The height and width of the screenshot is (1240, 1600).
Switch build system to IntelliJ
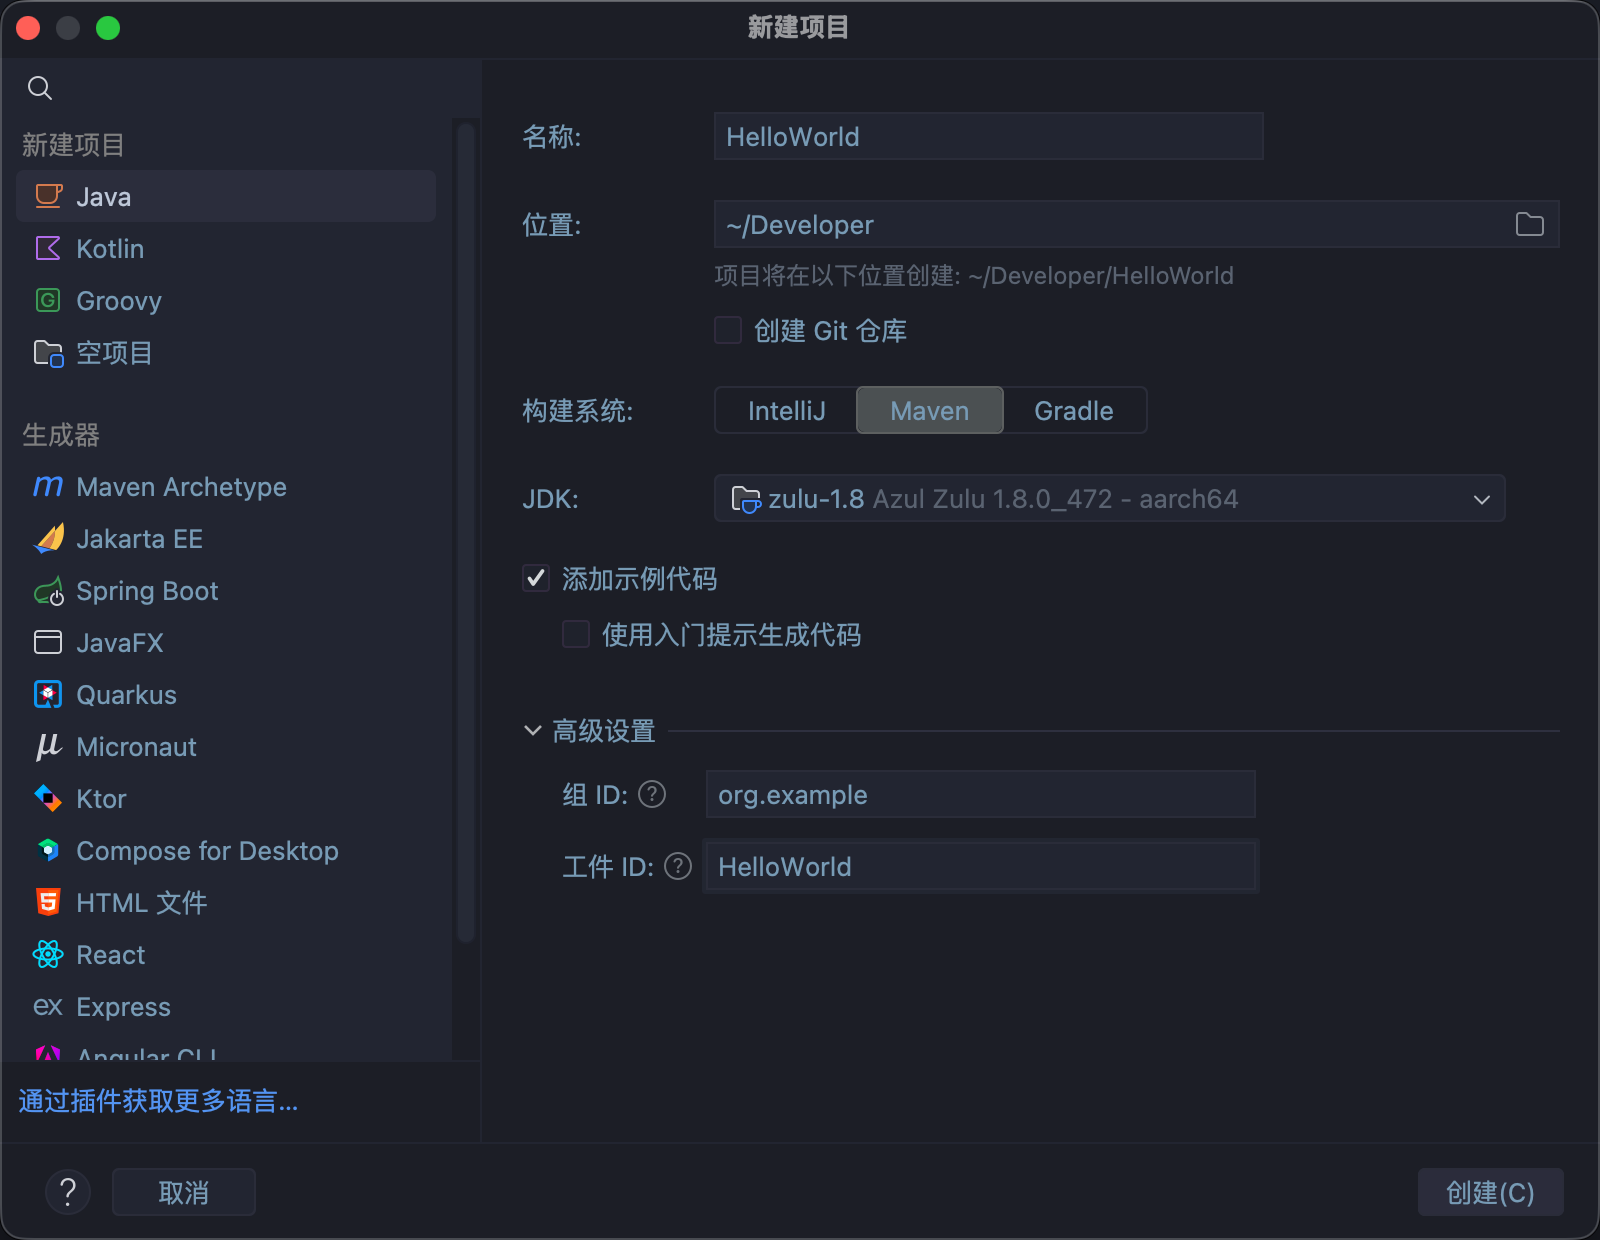coord(786,411)
